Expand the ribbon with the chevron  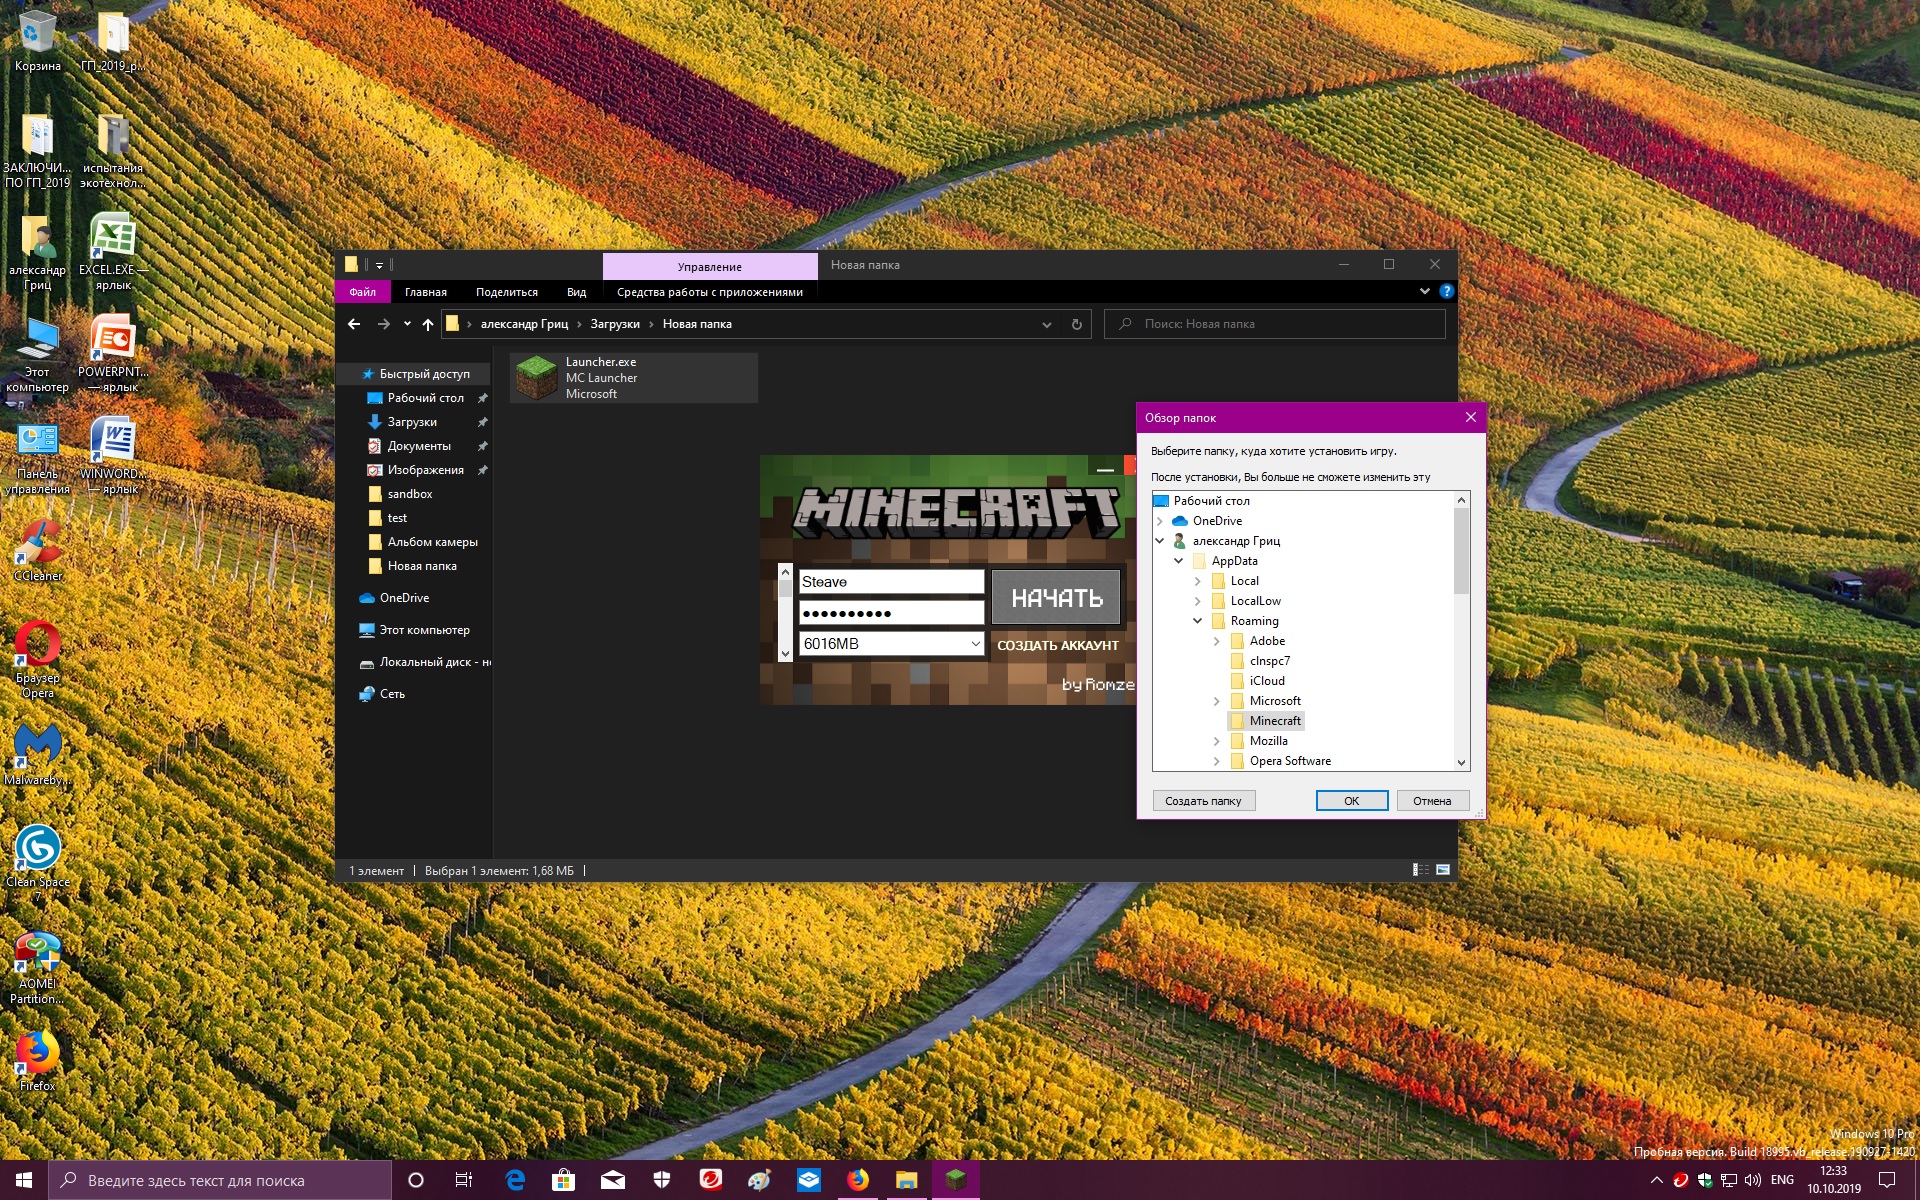coord(1424,291)
